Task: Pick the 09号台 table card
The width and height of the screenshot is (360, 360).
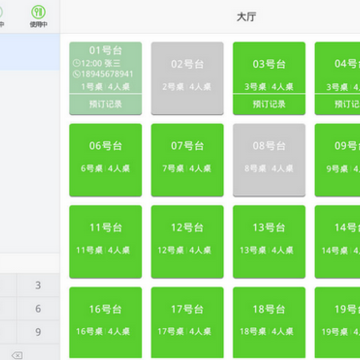Action: (337, 160)
